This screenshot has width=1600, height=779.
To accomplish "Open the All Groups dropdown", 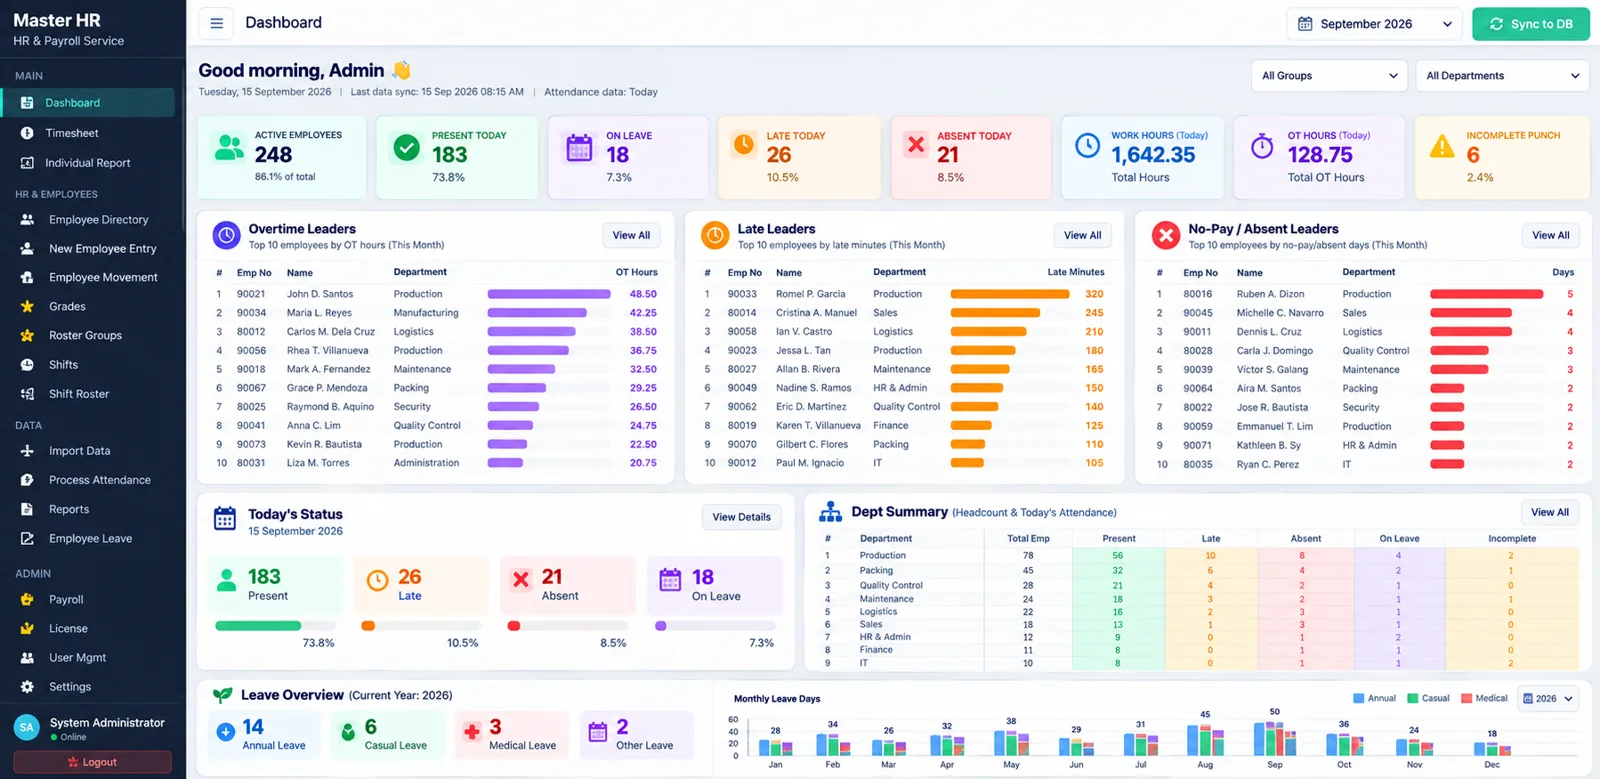I will (x=1329, y=76).
